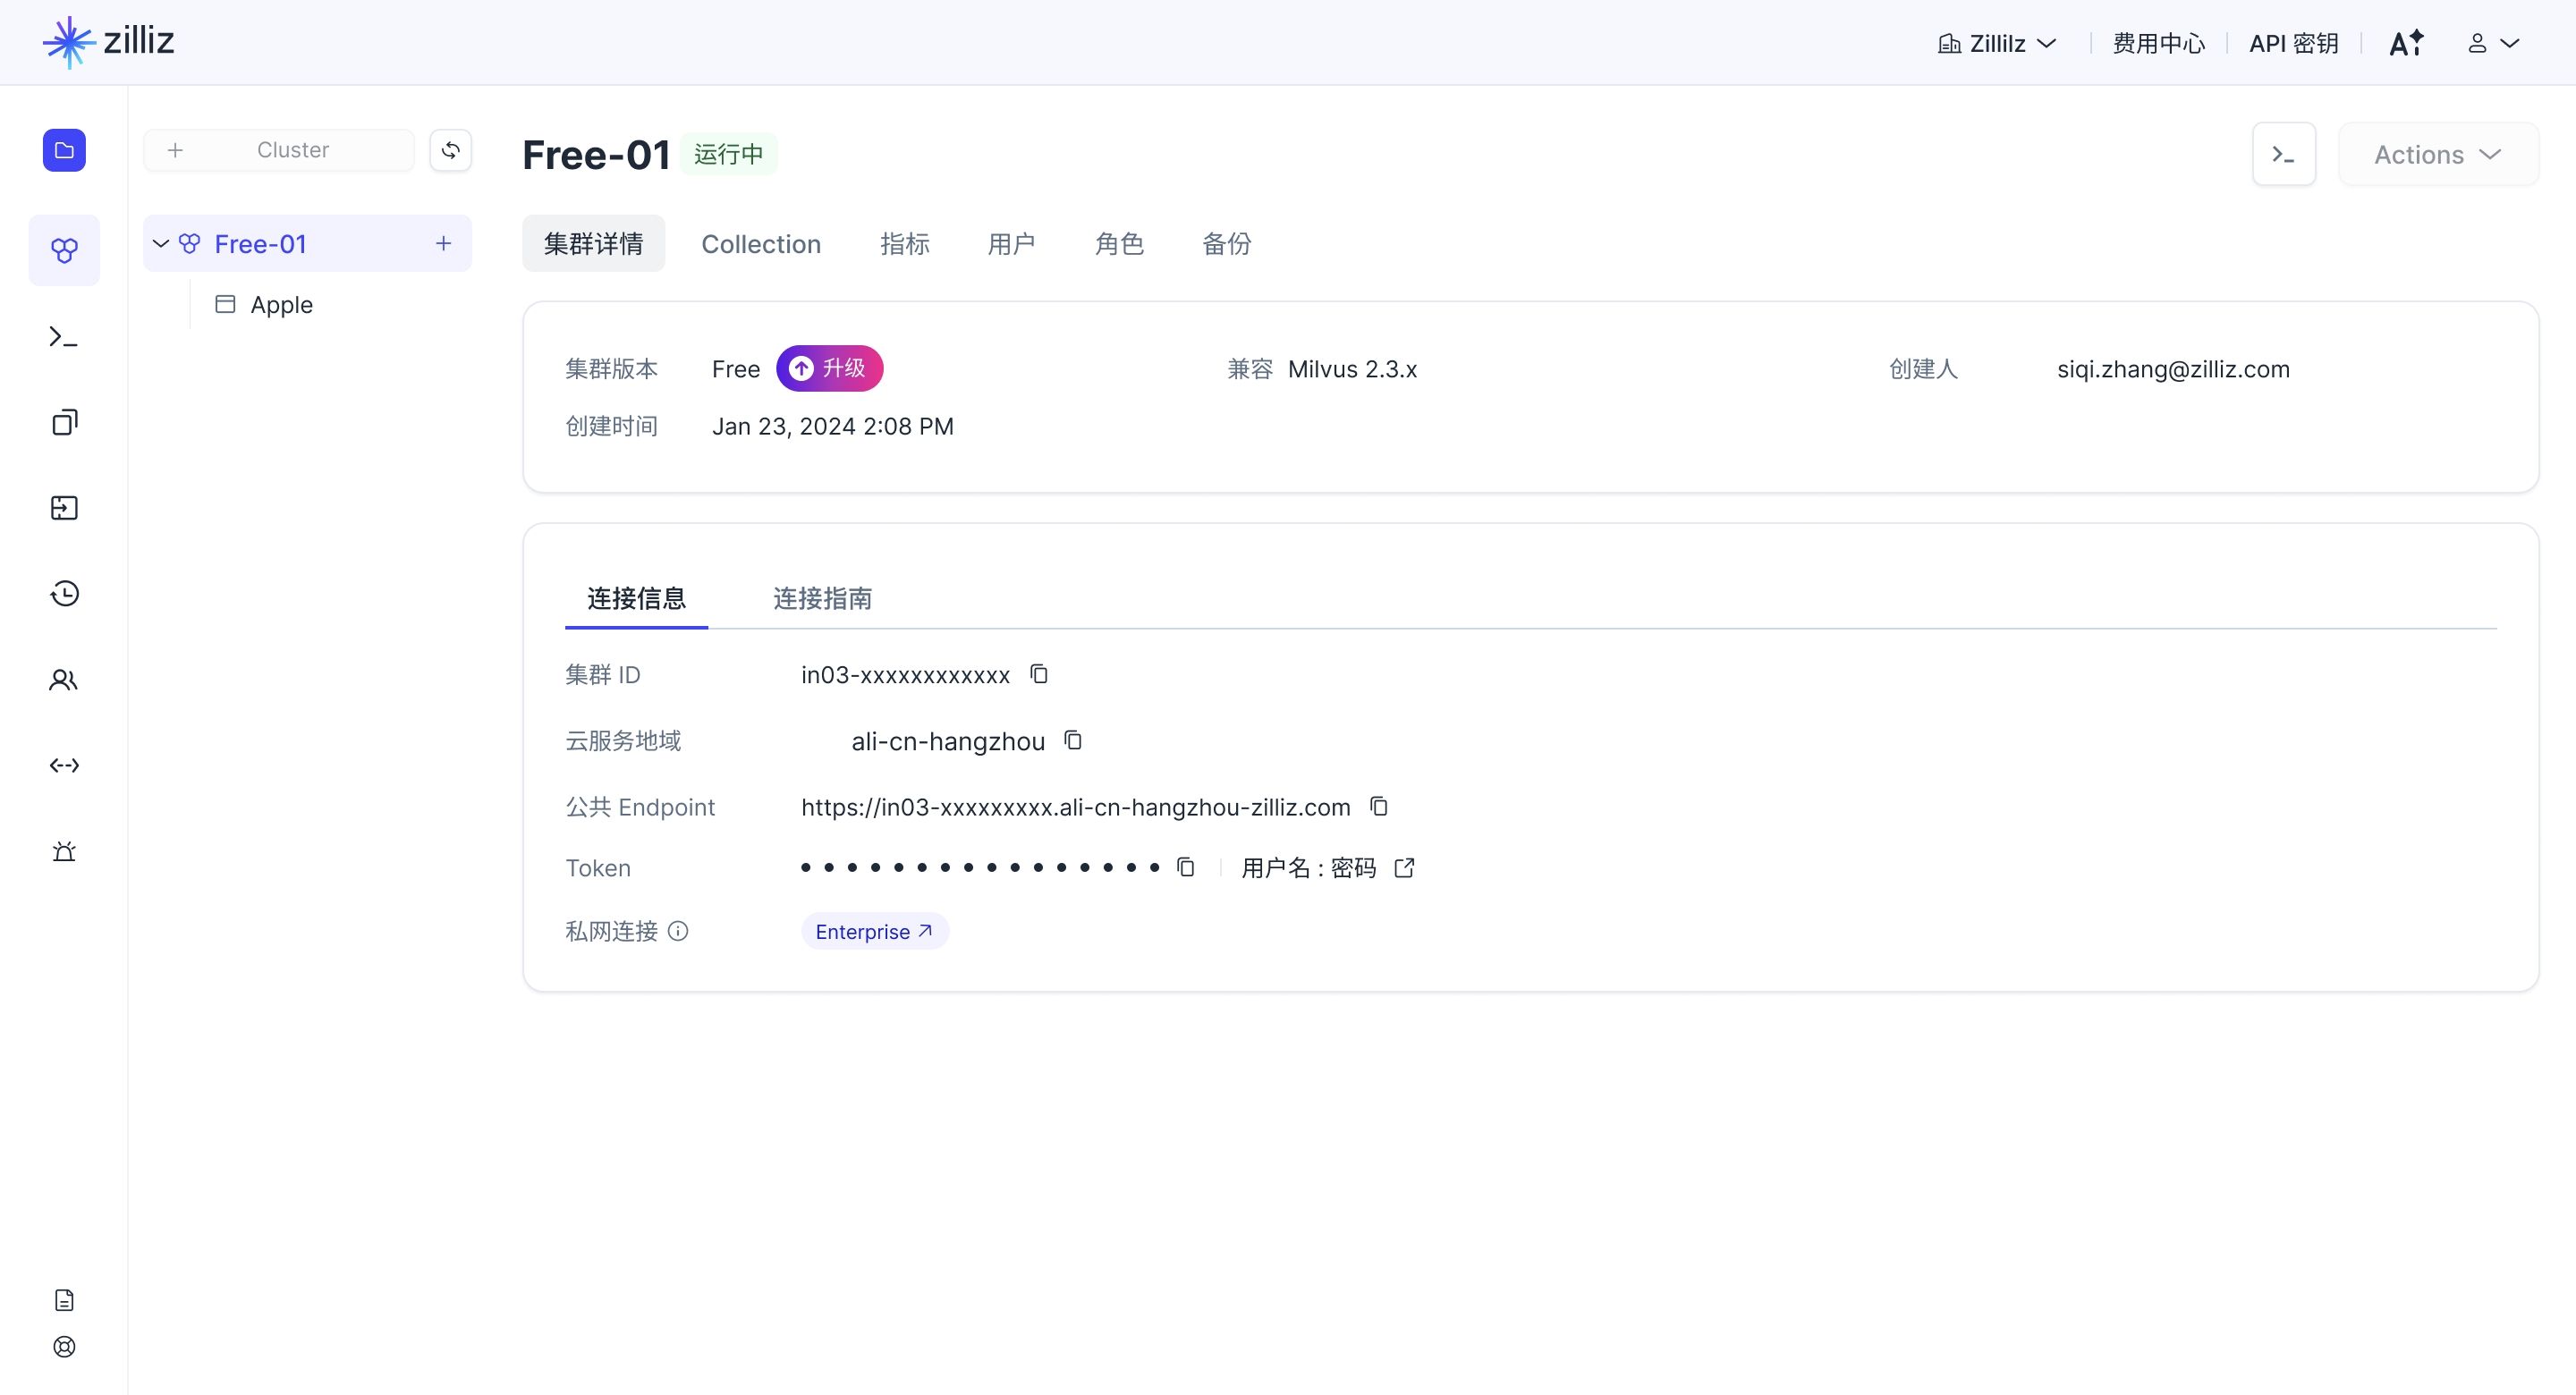2576x1395 pixels.
Task: Open the user account menu
Action: pos(2493,43)
